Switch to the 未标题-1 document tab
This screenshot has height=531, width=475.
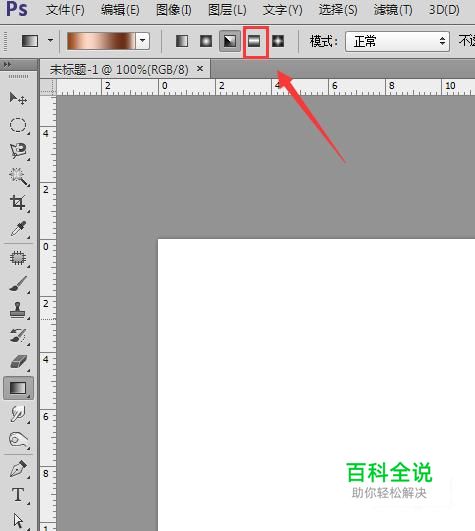[119, 69]
